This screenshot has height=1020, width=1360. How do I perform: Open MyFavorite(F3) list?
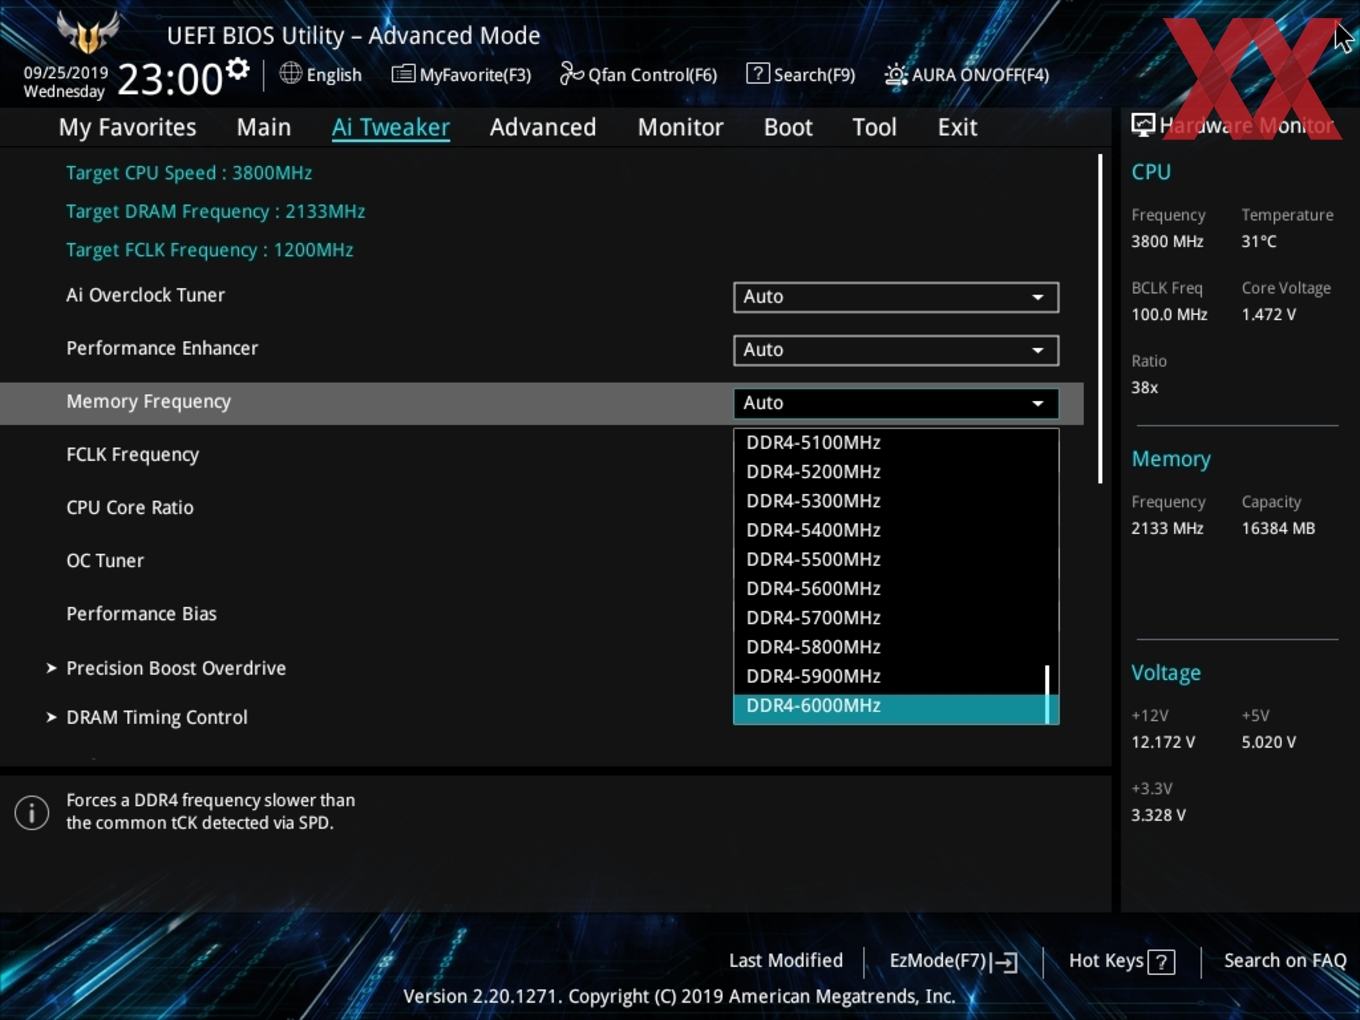click(x=461, y=75)
